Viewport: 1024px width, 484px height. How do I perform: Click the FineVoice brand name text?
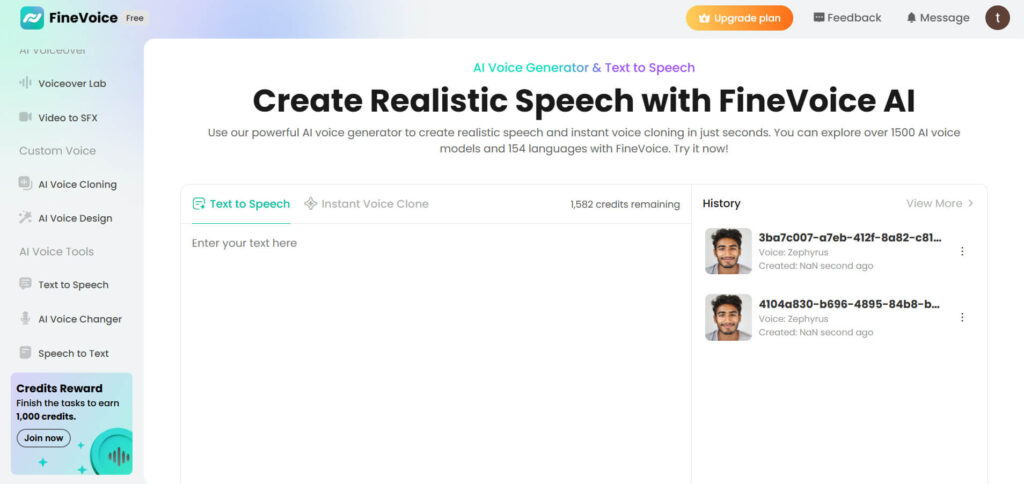[x=84, y=18]
